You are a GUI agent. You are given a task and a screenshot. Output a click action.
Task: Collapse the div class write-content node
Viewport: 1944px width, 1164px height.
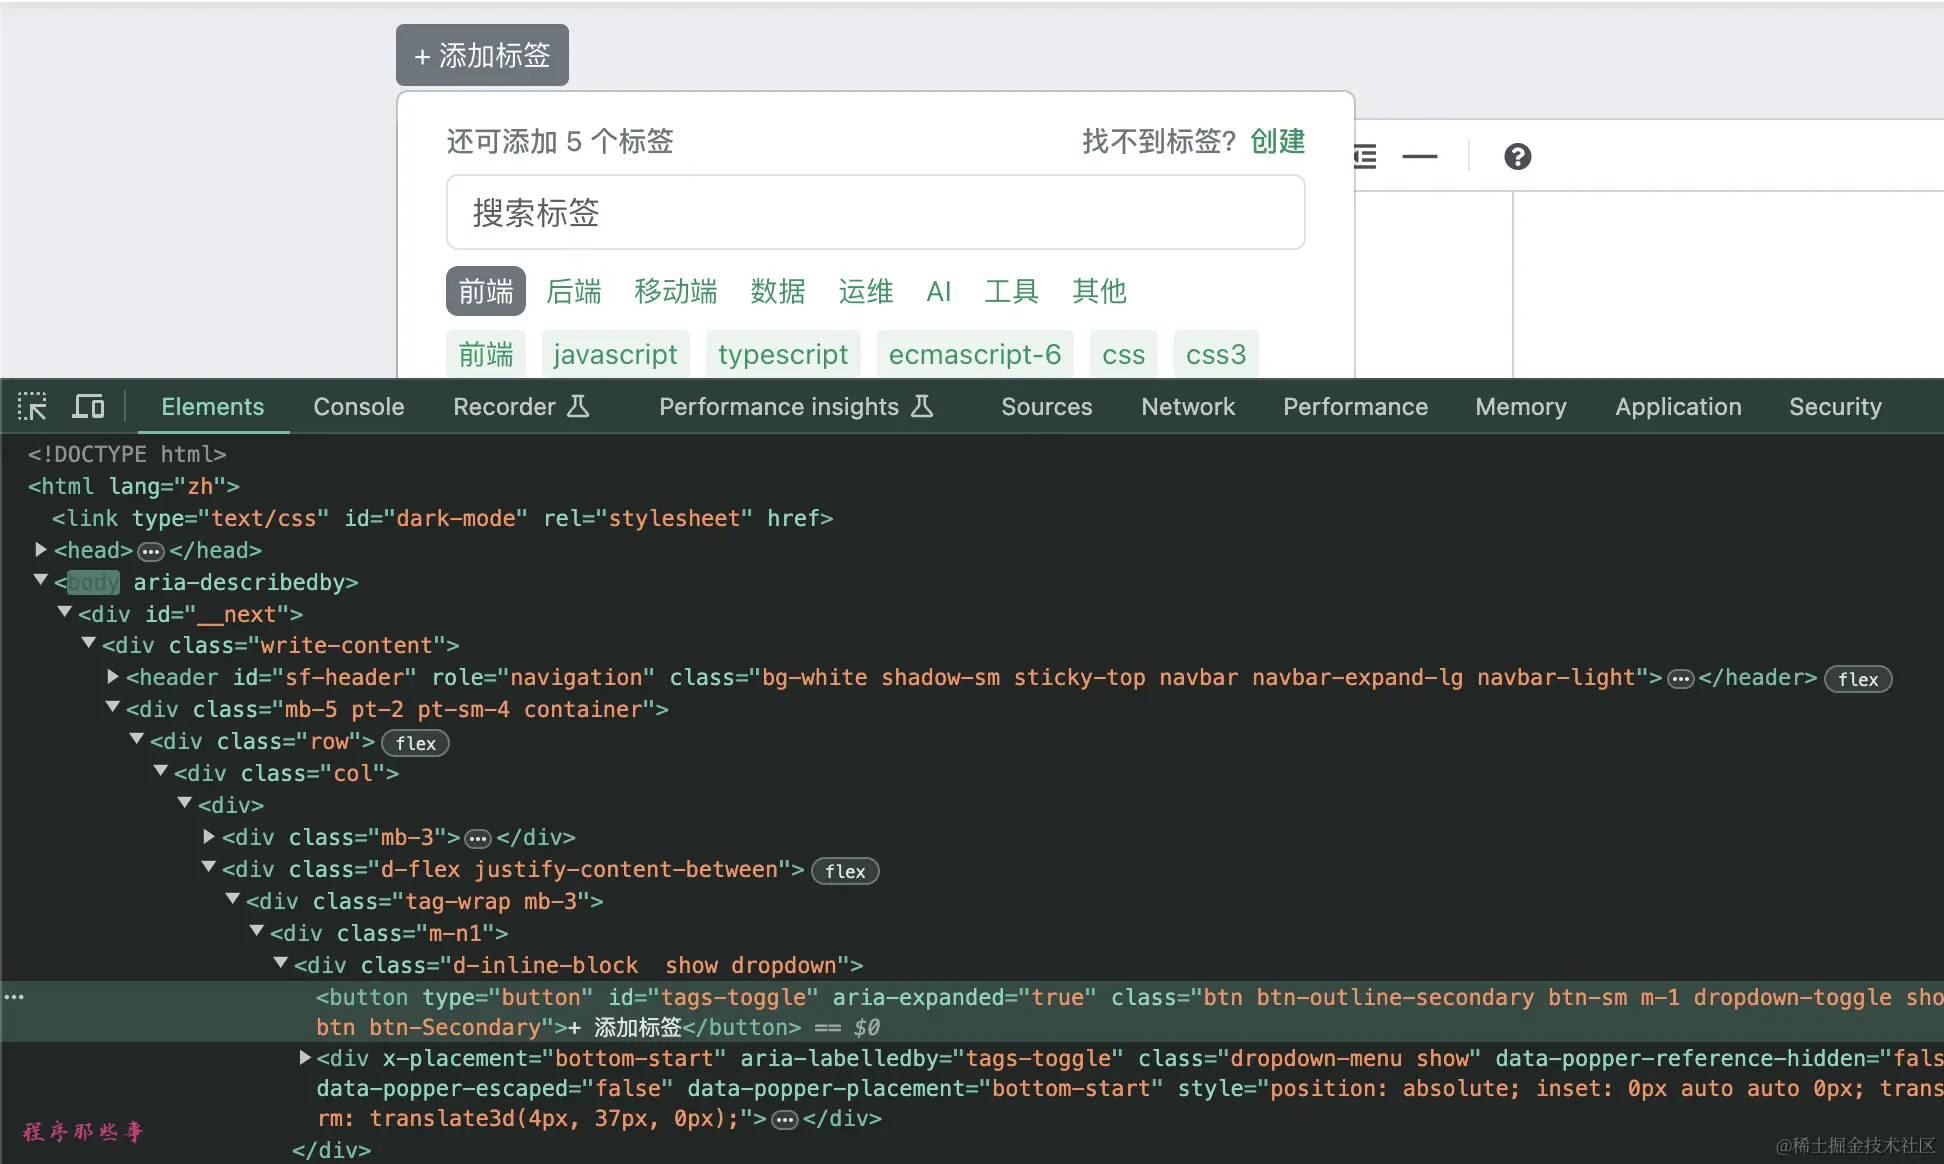coord(89,644)
